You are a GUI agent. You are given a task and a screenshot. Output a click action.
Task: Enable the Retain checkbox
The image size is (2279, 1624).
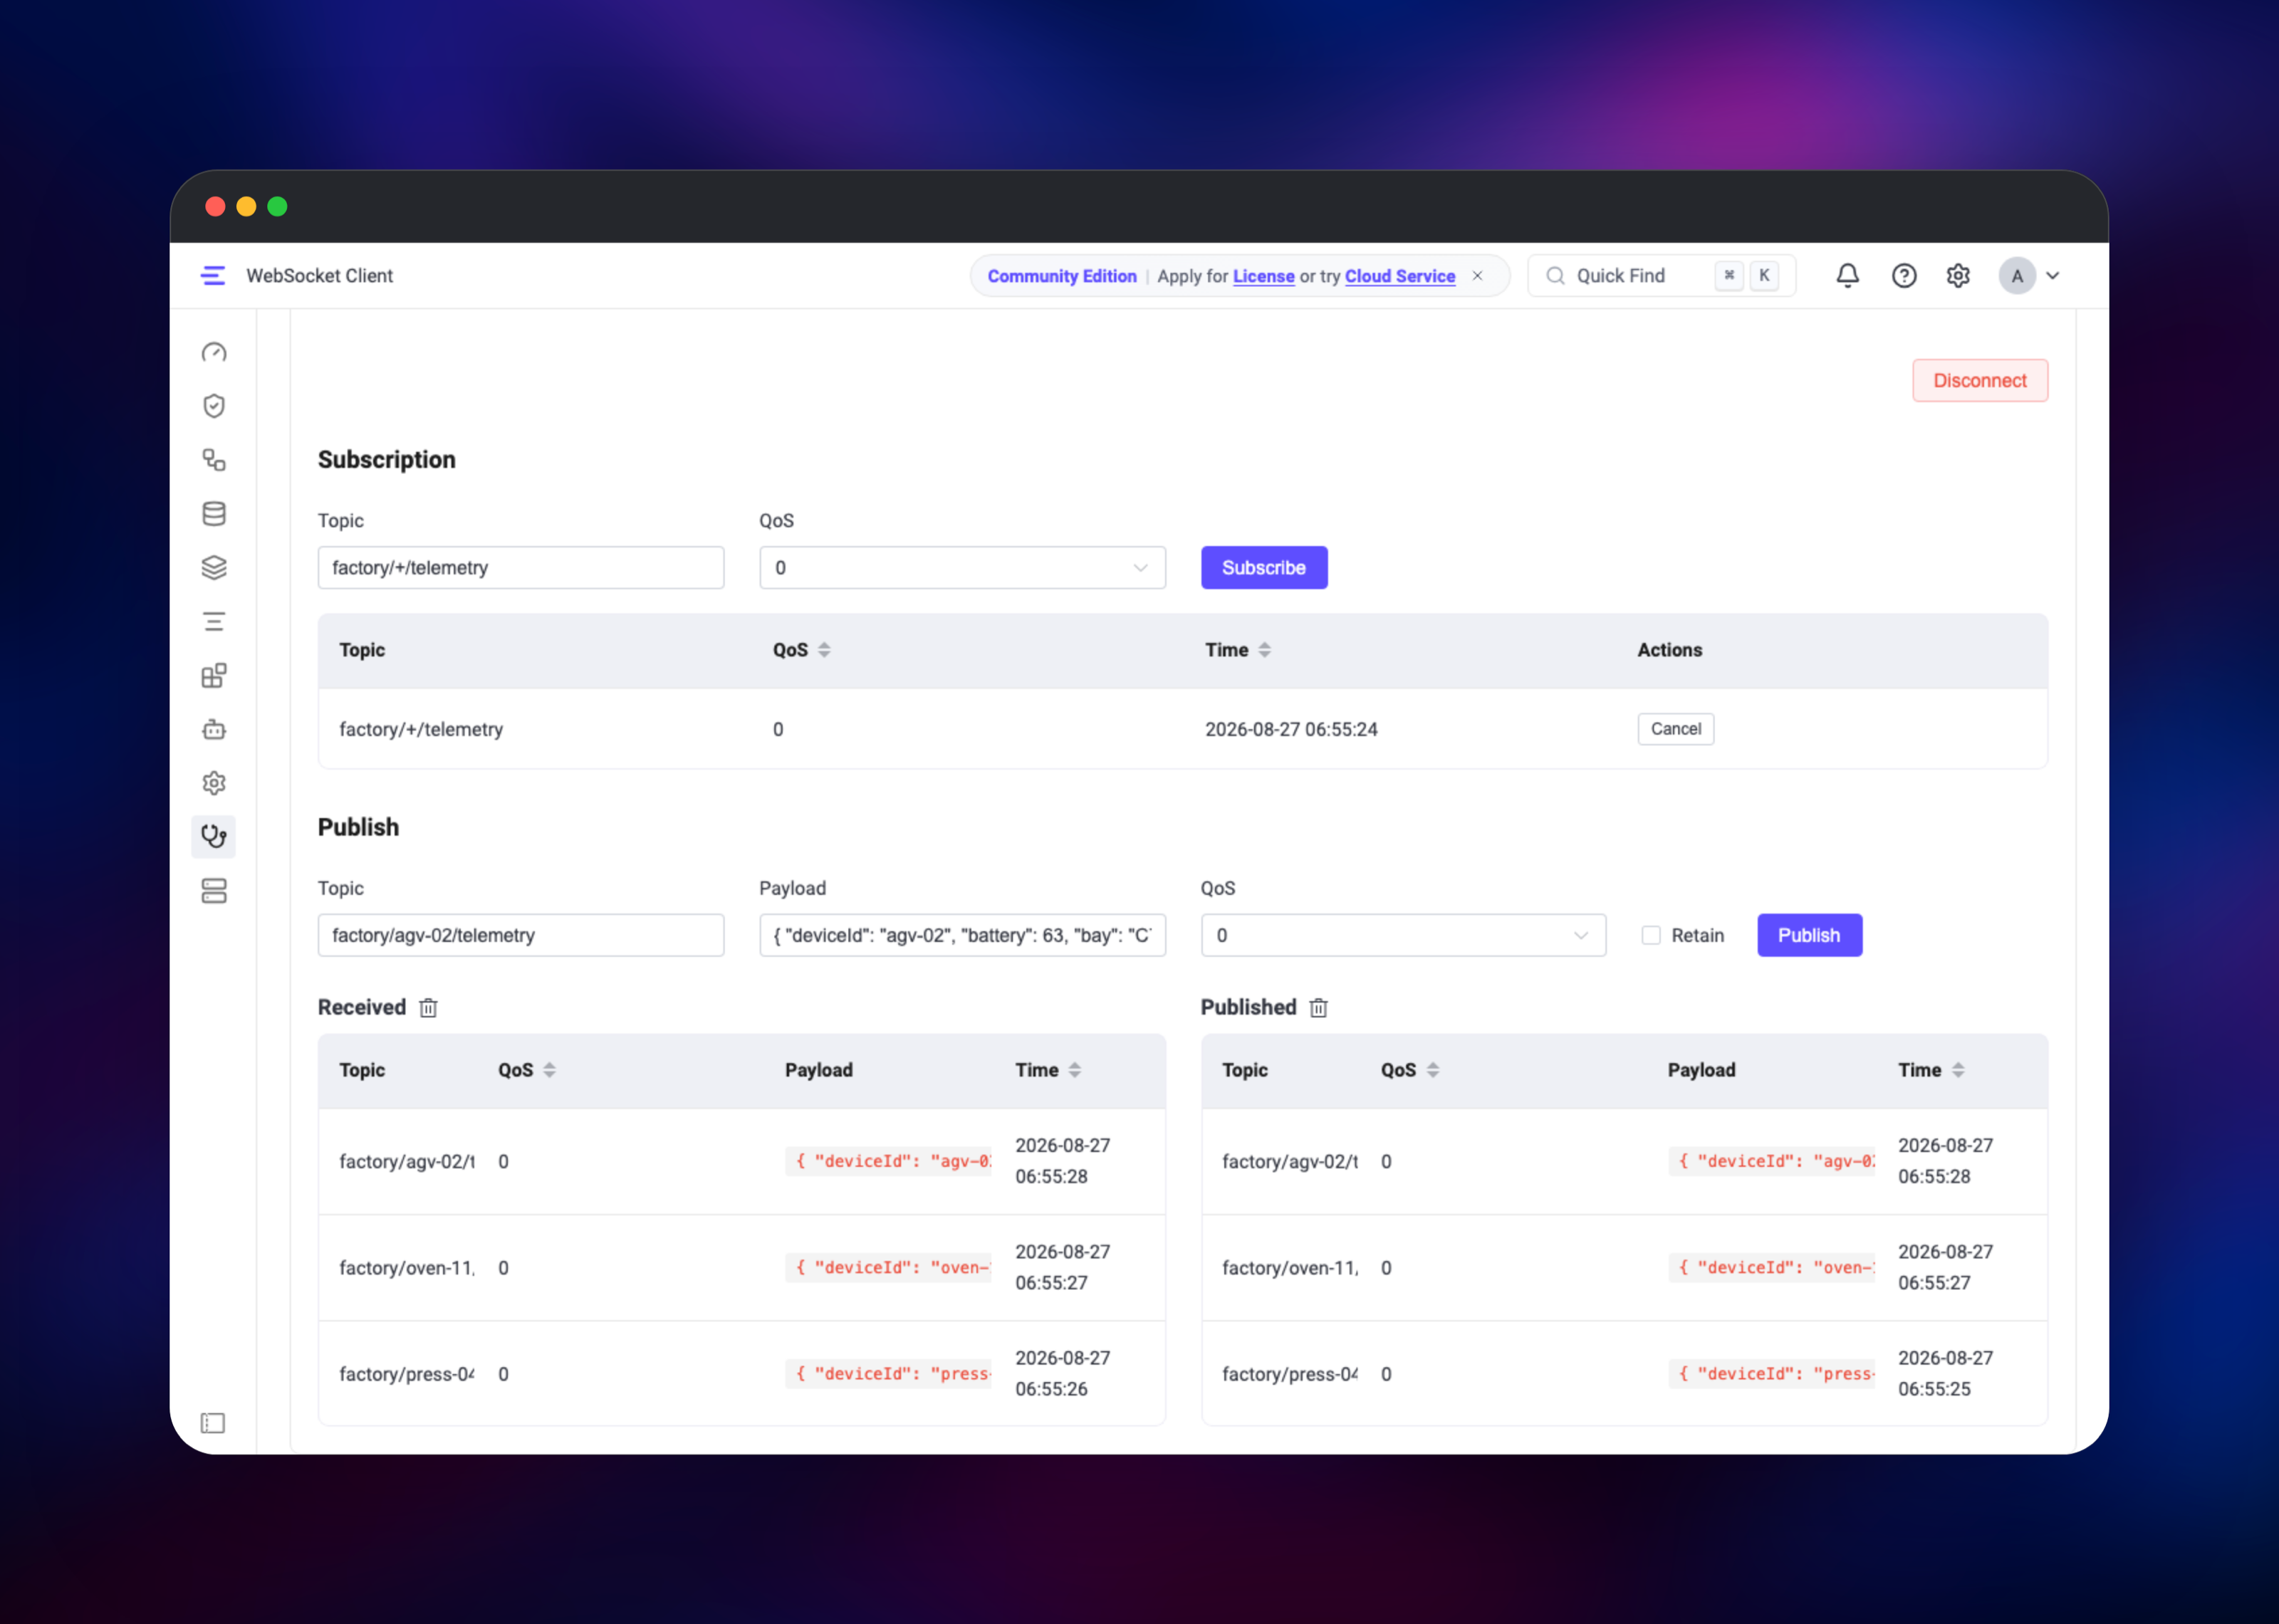[1651, 935]
